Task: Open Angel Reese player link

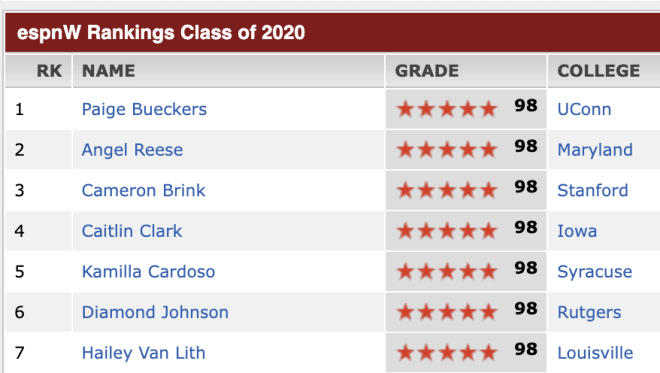Action: (x=132, y=150)
